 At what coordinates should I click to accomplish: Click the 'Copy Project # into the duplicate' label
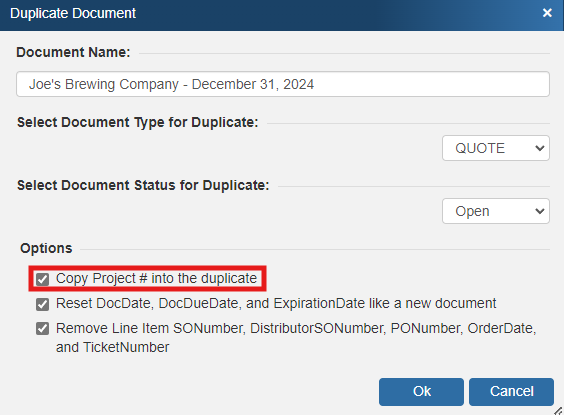point(156,278)
